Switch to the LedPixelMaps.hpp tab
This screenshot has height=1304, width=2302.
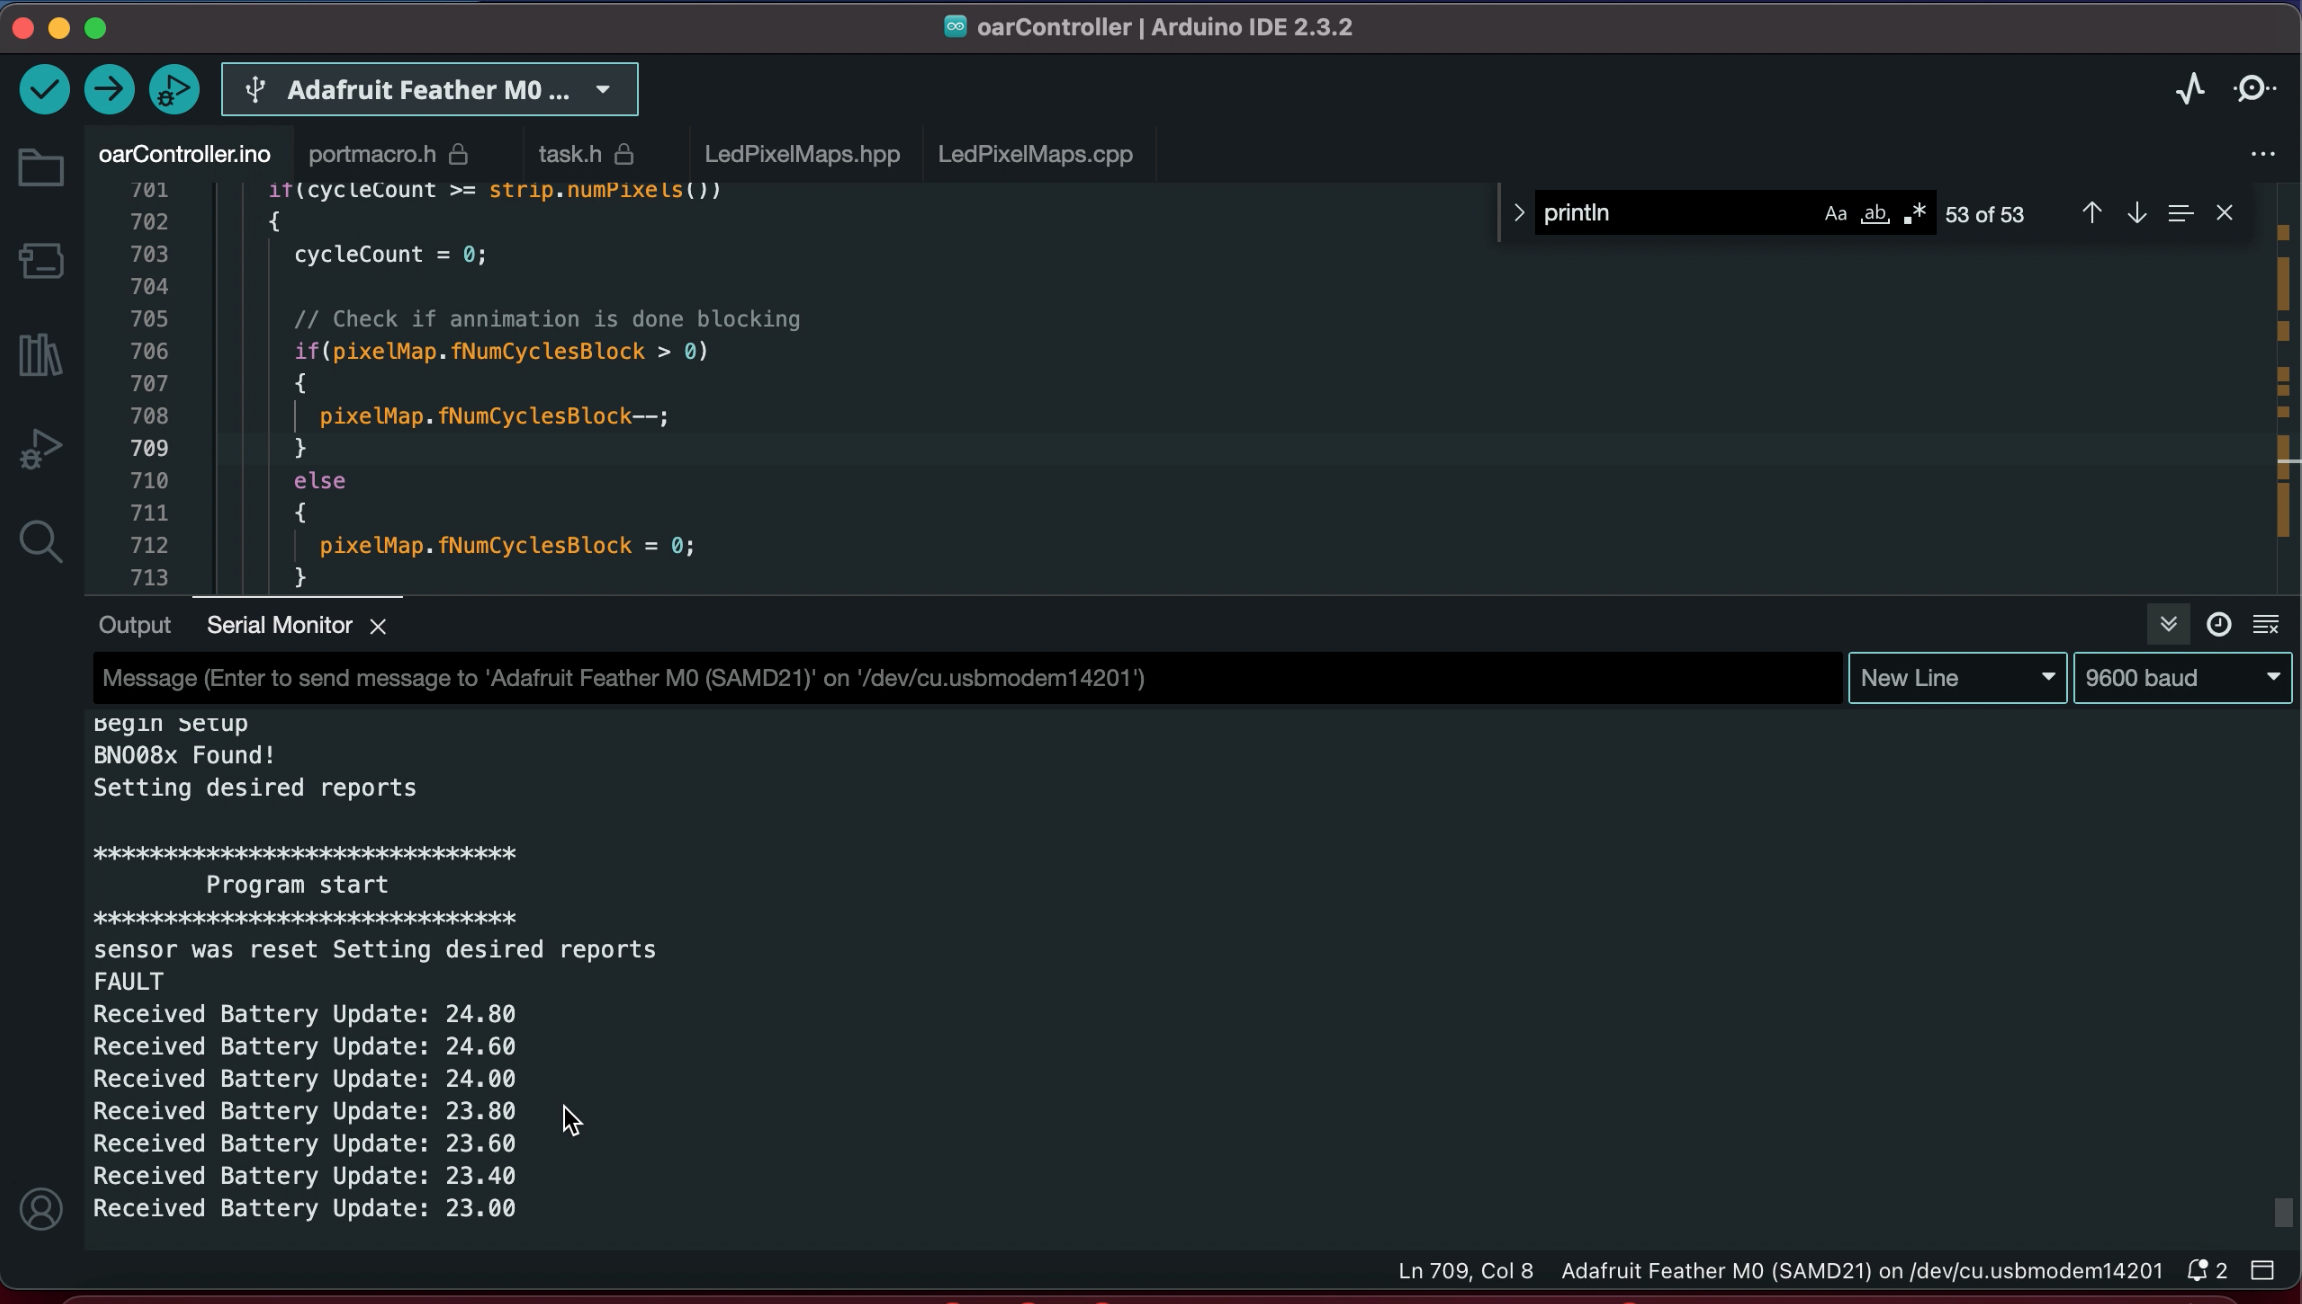click(802, 154)
